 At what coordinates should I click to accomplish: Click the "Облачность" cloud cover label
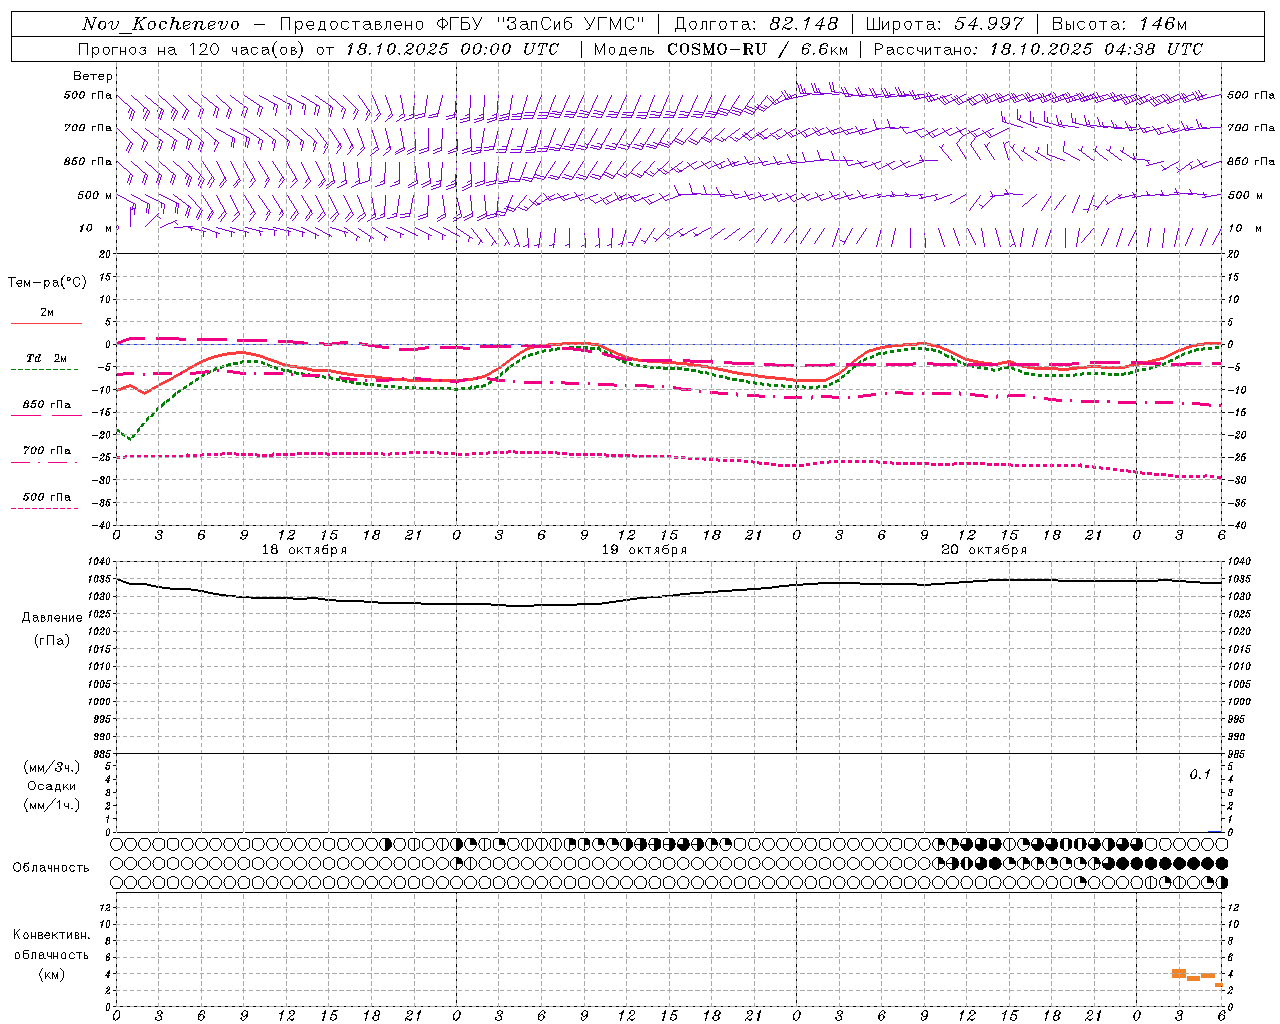[51, 868]
